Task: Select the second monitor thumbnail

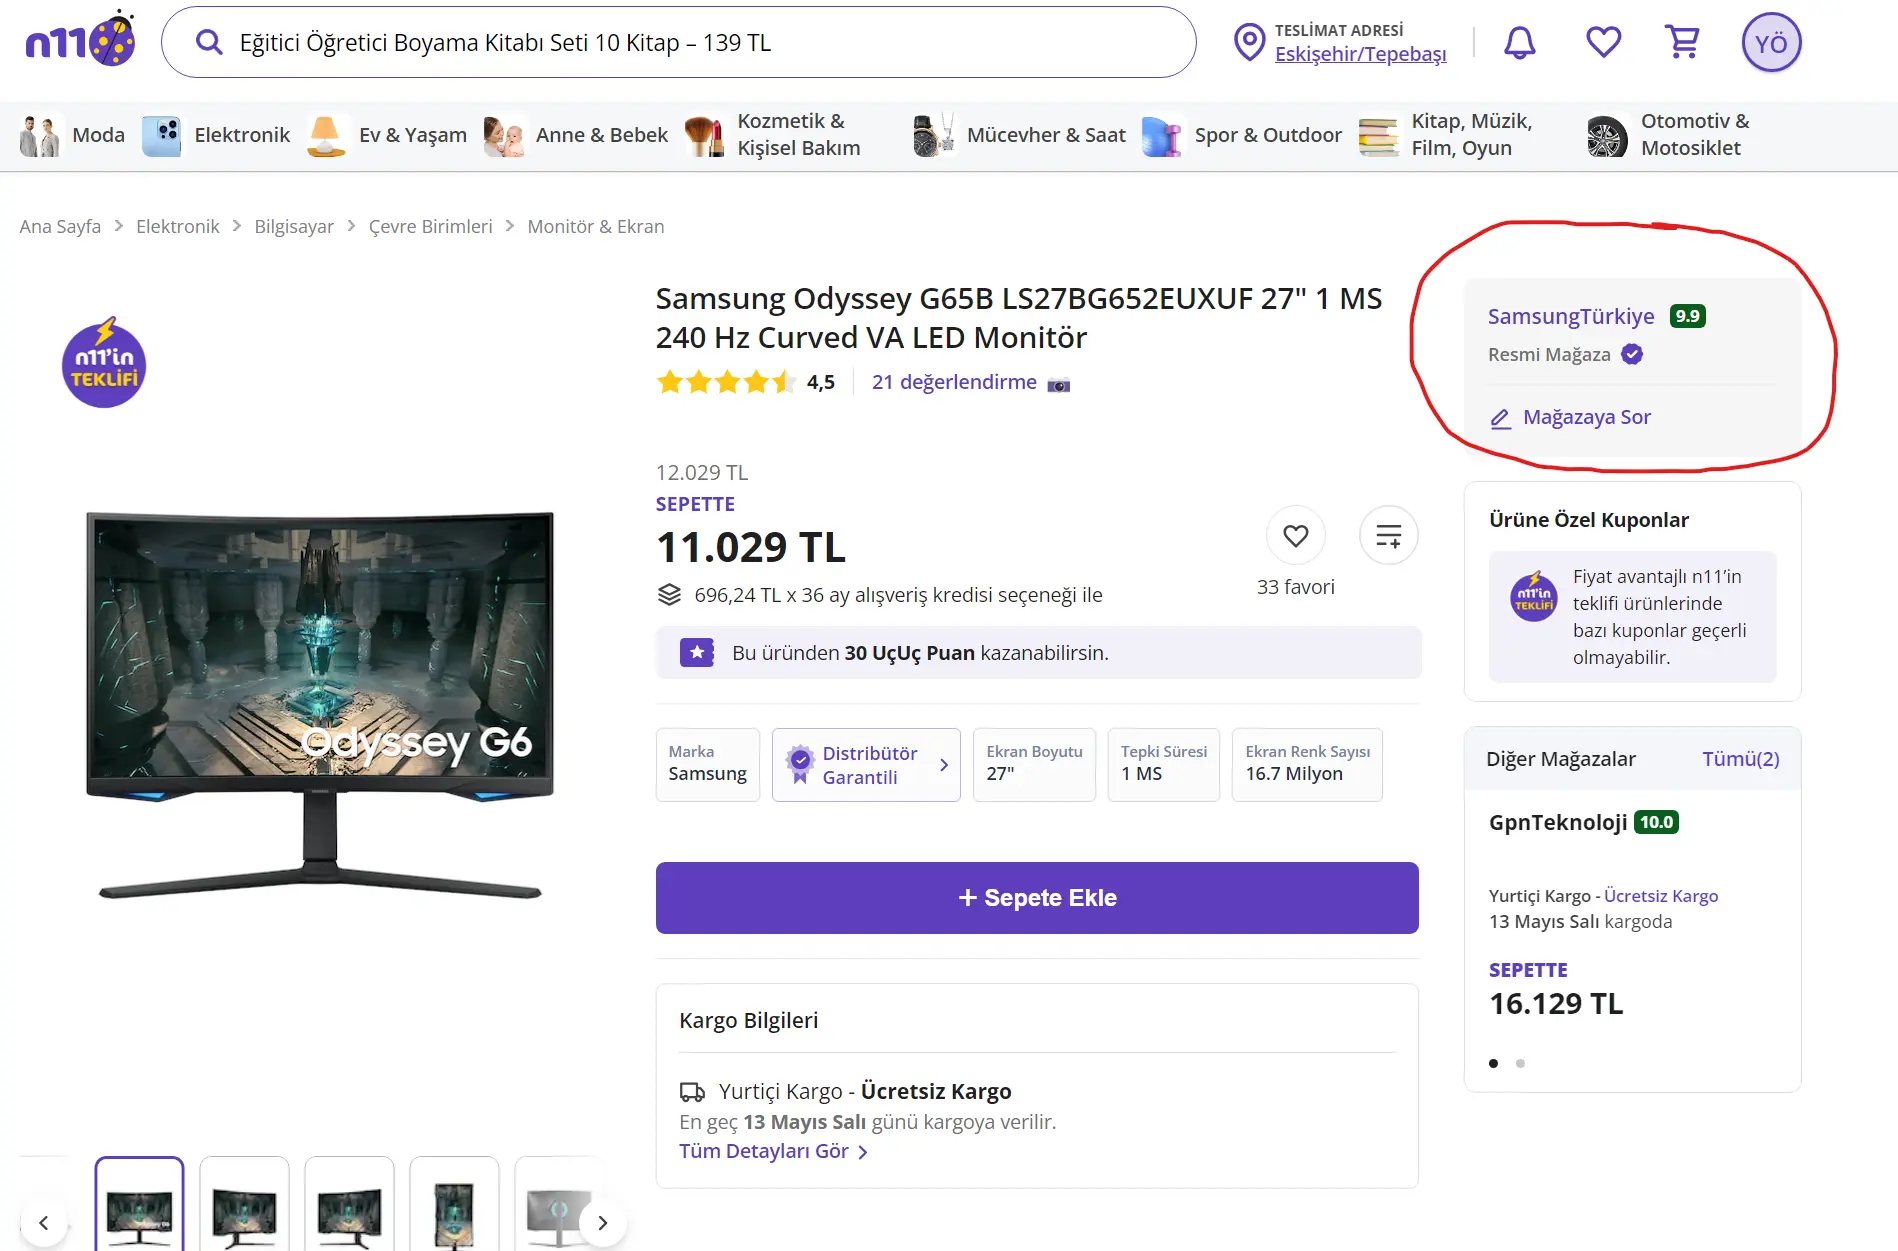Action: pyautogui.click(x=244, y=1204)
